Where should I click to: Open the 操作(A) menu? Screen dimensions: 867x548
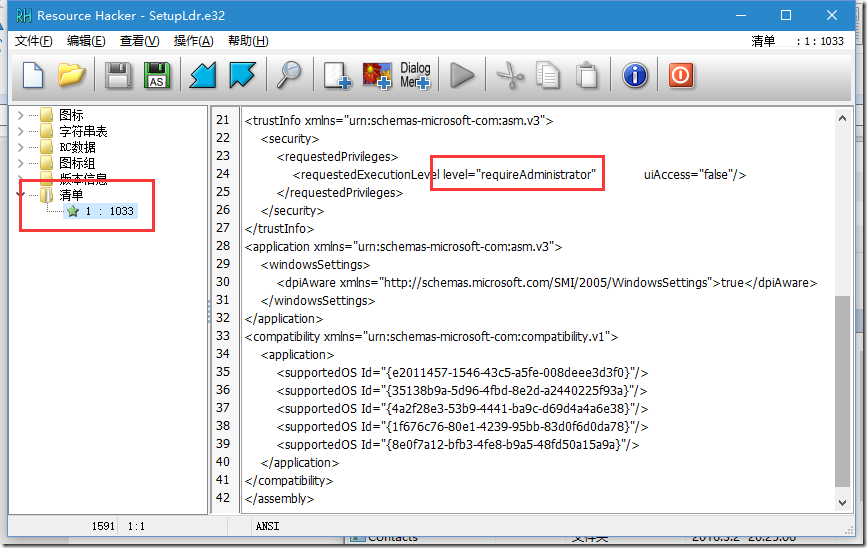(x=193, y=41)
